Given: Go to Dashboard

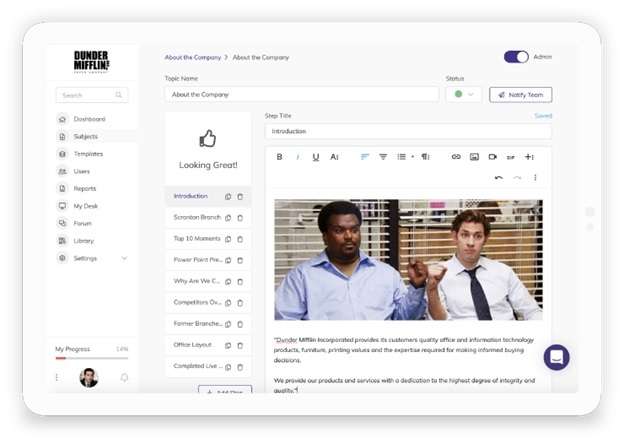Looking at the screenshot, I should click(x=90, y=119).
